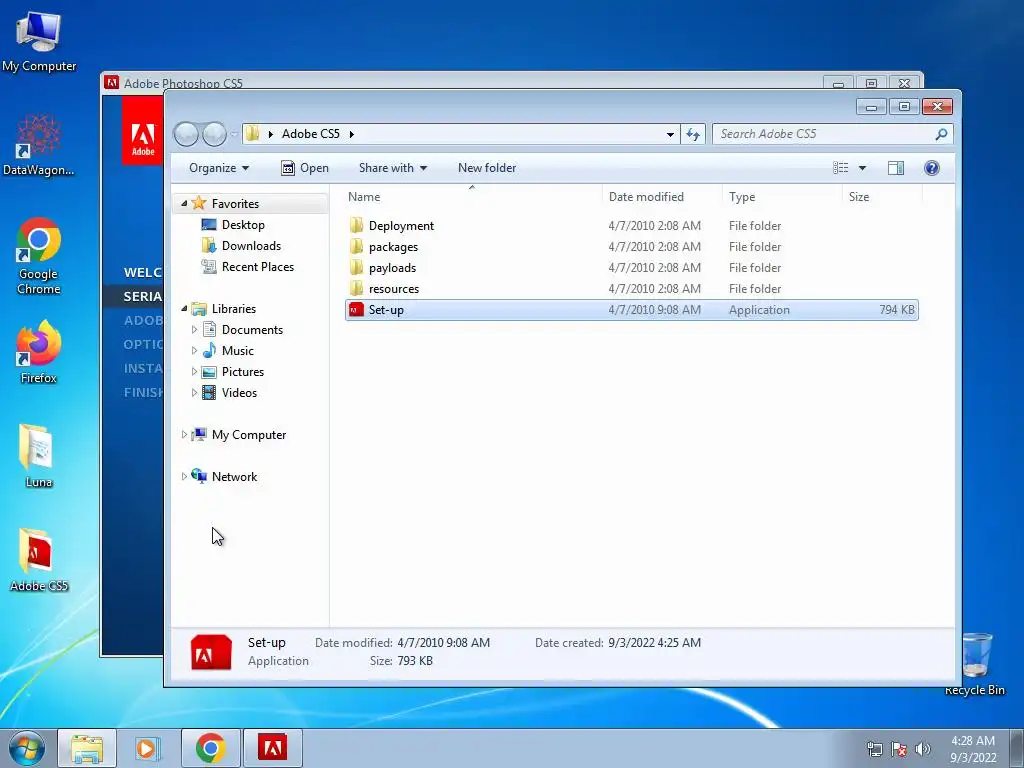Click Set-up's date 4/7/2010 9:08 AM
1024x768 pixels.
coord(654,310)
